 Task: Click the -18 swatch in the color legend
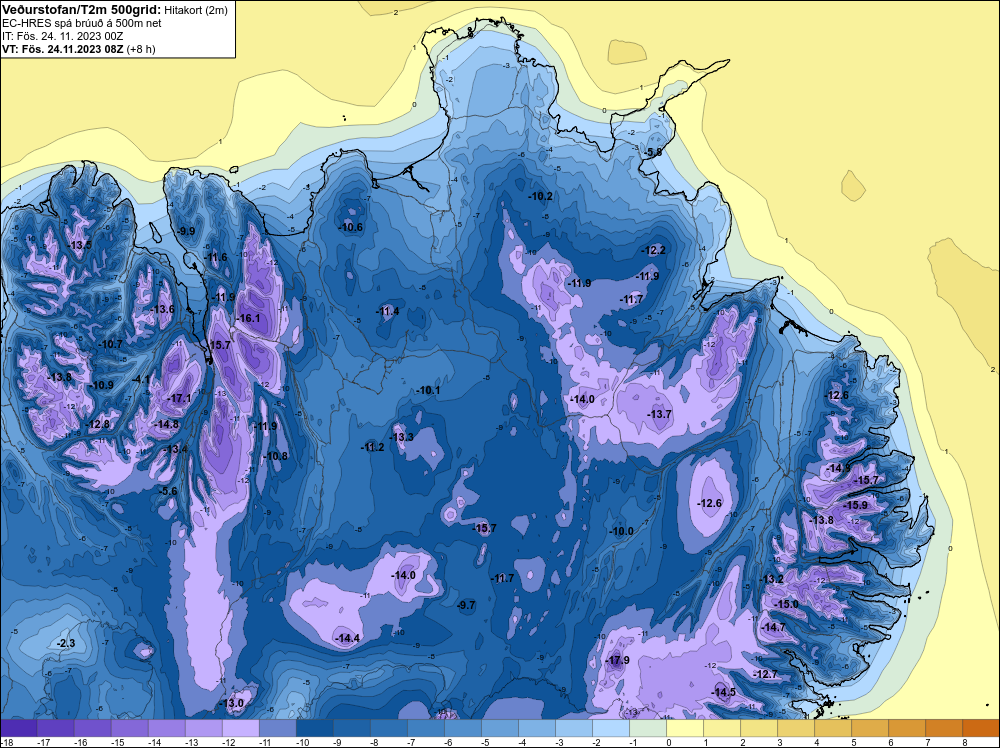[x=18, y=728]
